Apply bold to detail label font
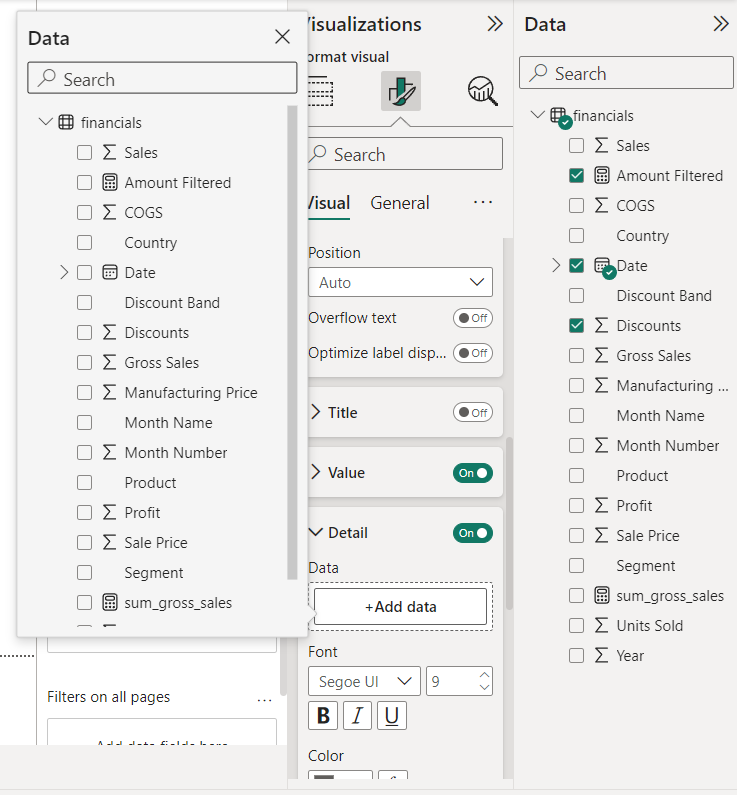The width and height of the screenshot is (737, 795). click(323, 715)
